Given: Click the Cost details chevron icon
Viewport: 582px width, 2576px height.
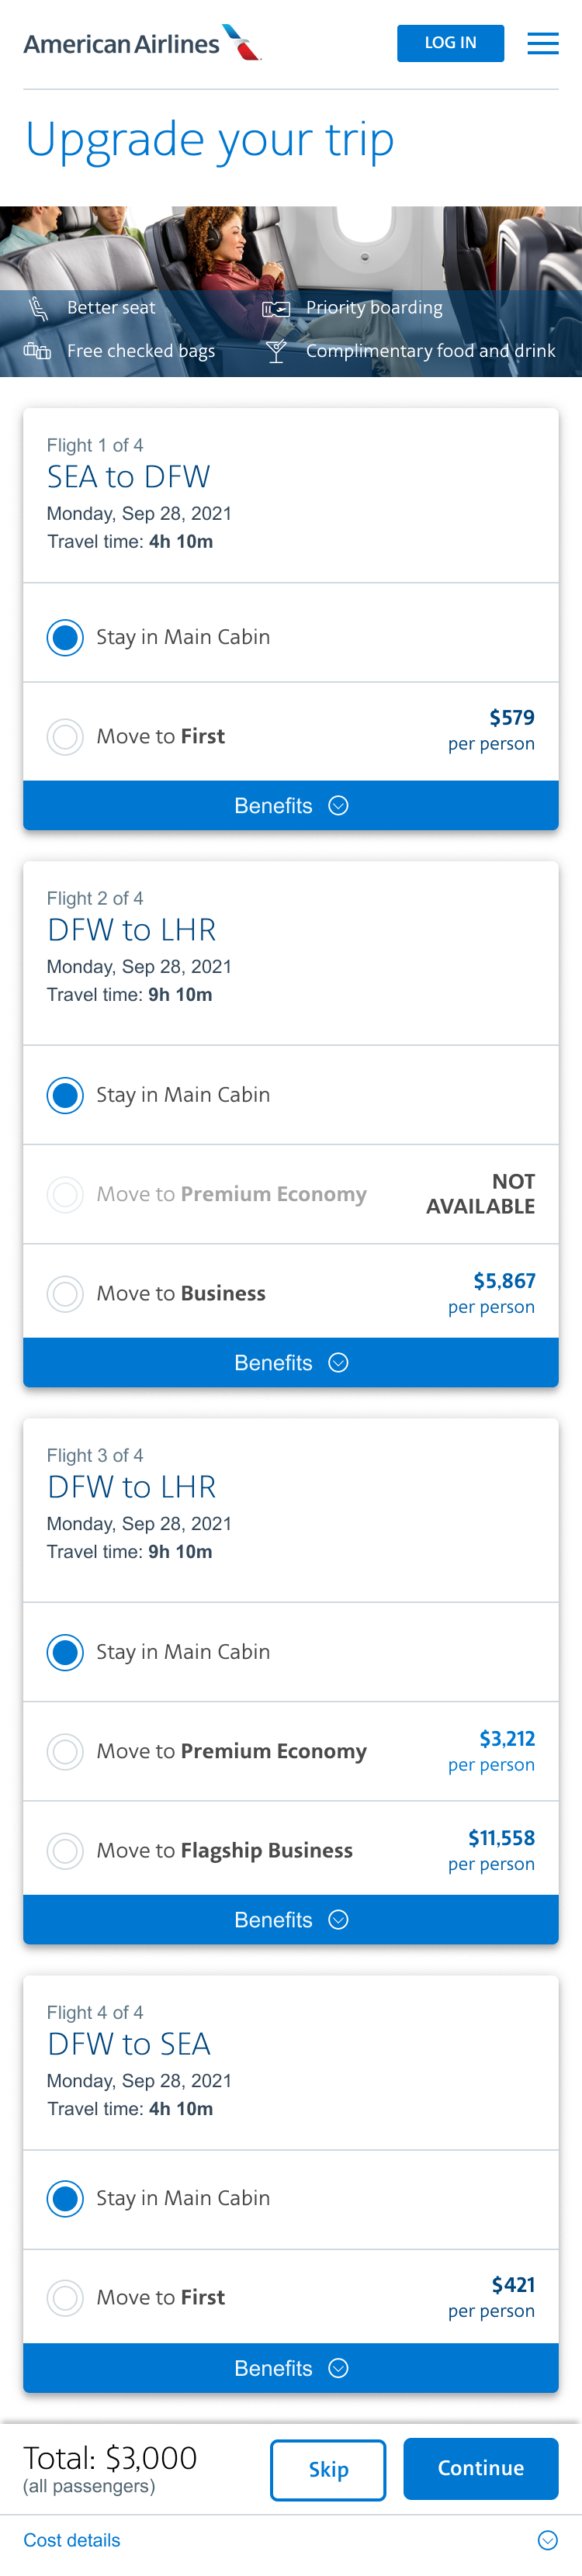Looking at the screenshot, I should coord(547,2540).
